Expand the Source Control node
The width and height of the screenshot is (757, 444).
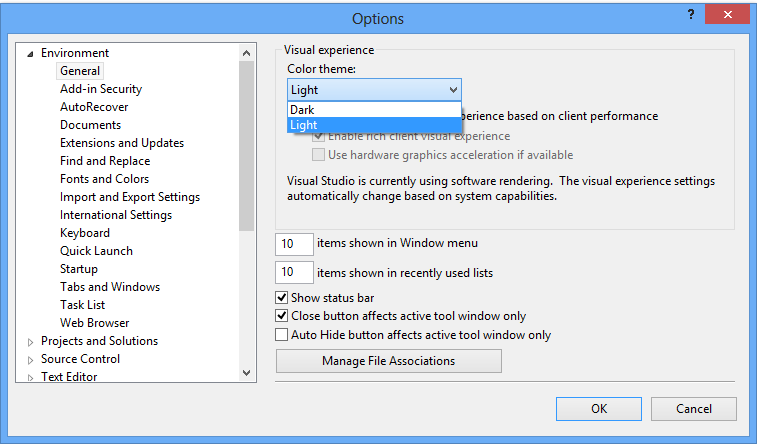click(x=30, y=360)
